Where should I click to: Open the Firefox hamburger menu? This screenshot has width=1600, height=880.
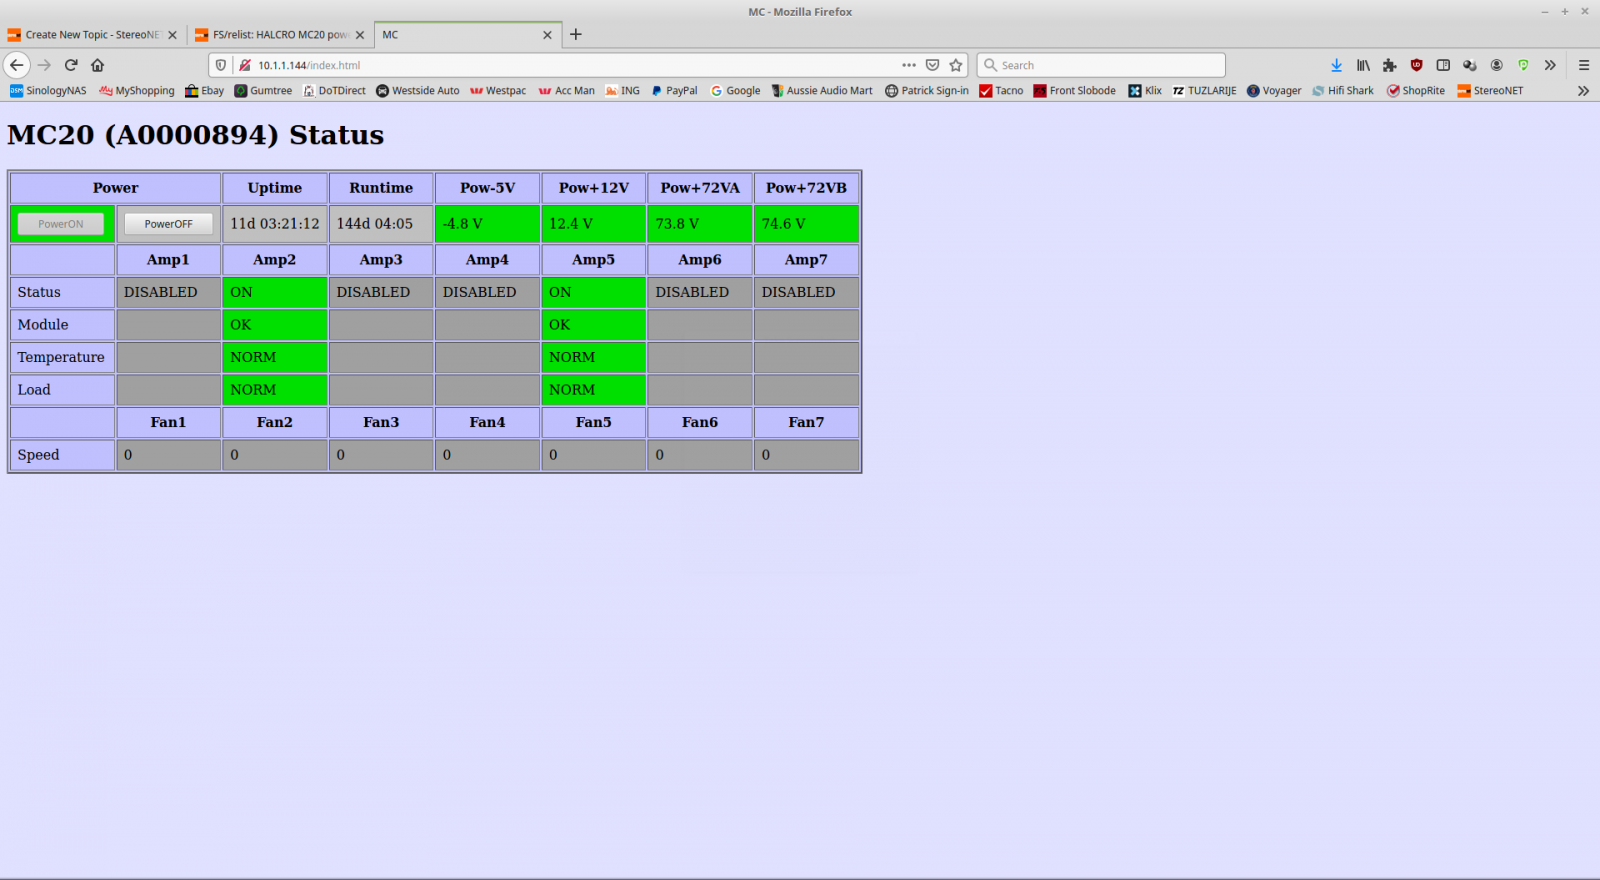(x=1584, y=65)
